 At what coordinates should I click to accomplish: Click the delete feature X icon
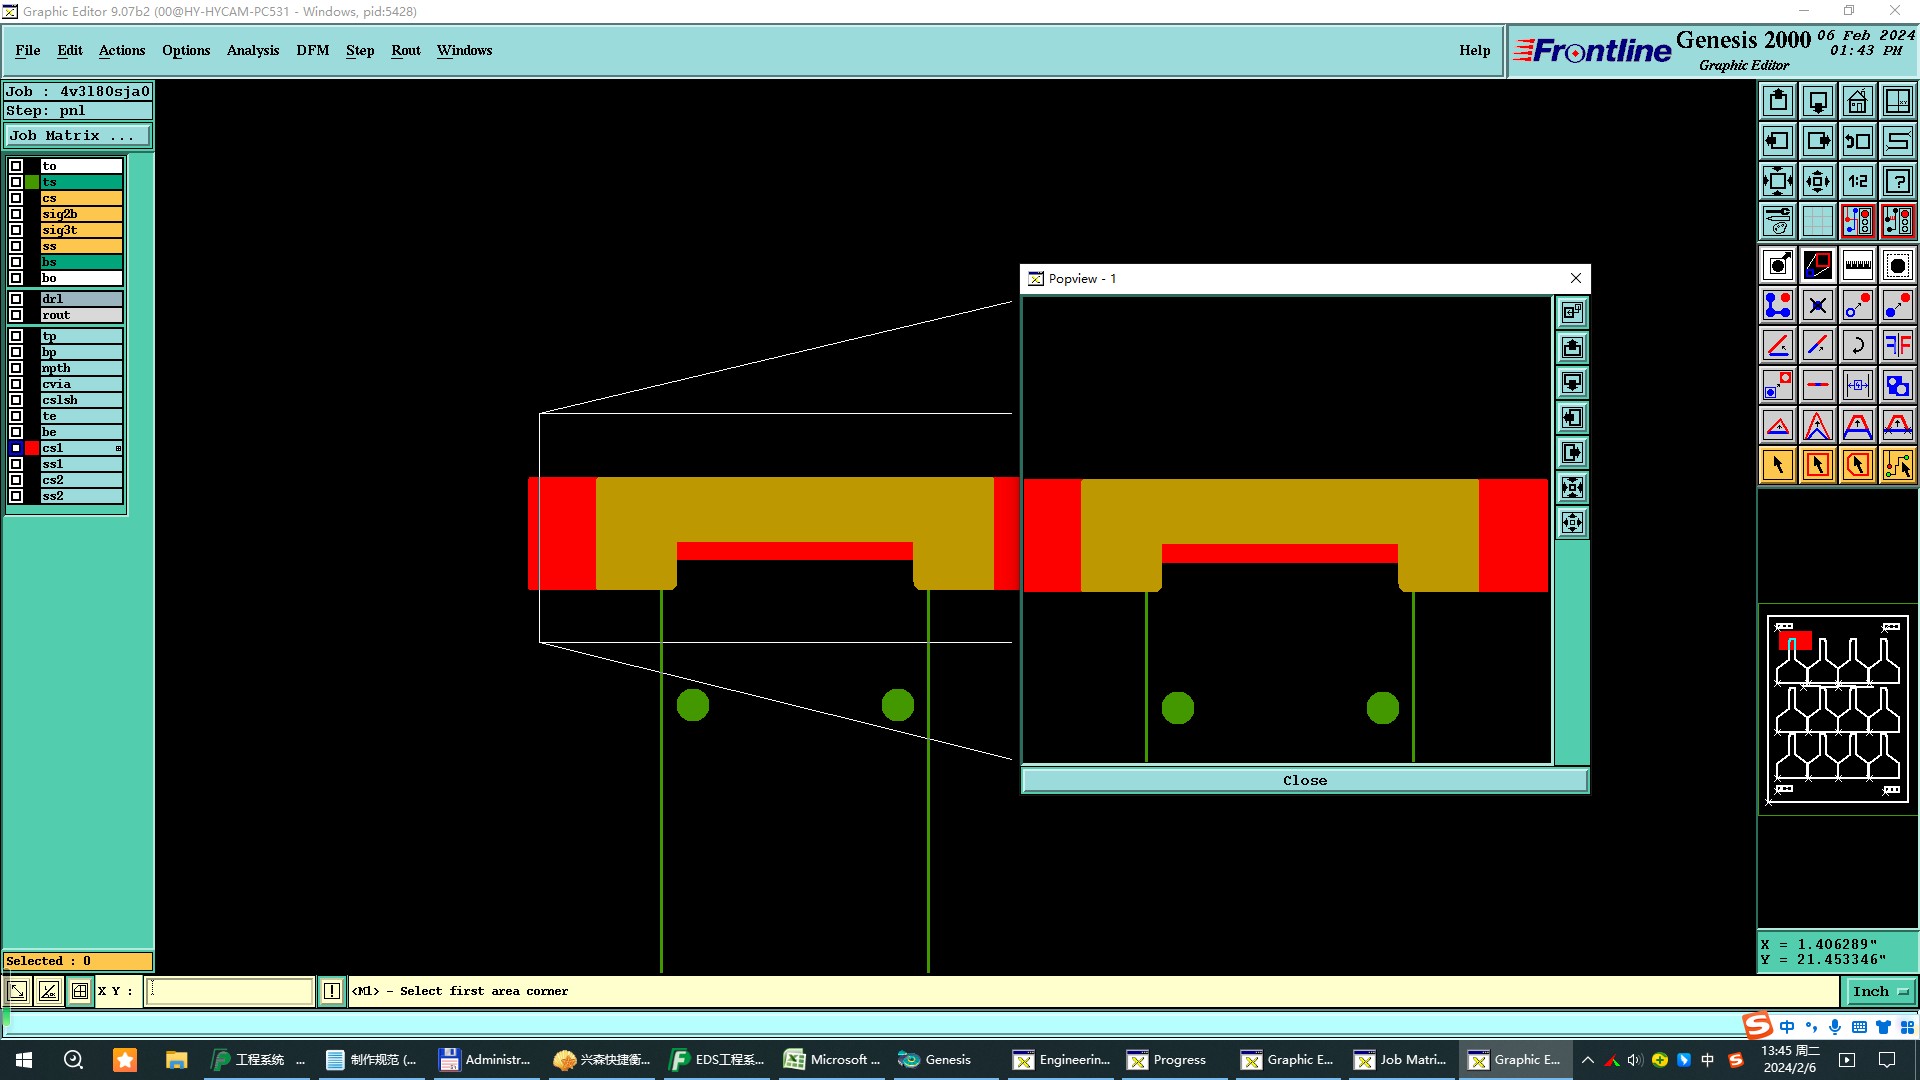pos(1817,305)
